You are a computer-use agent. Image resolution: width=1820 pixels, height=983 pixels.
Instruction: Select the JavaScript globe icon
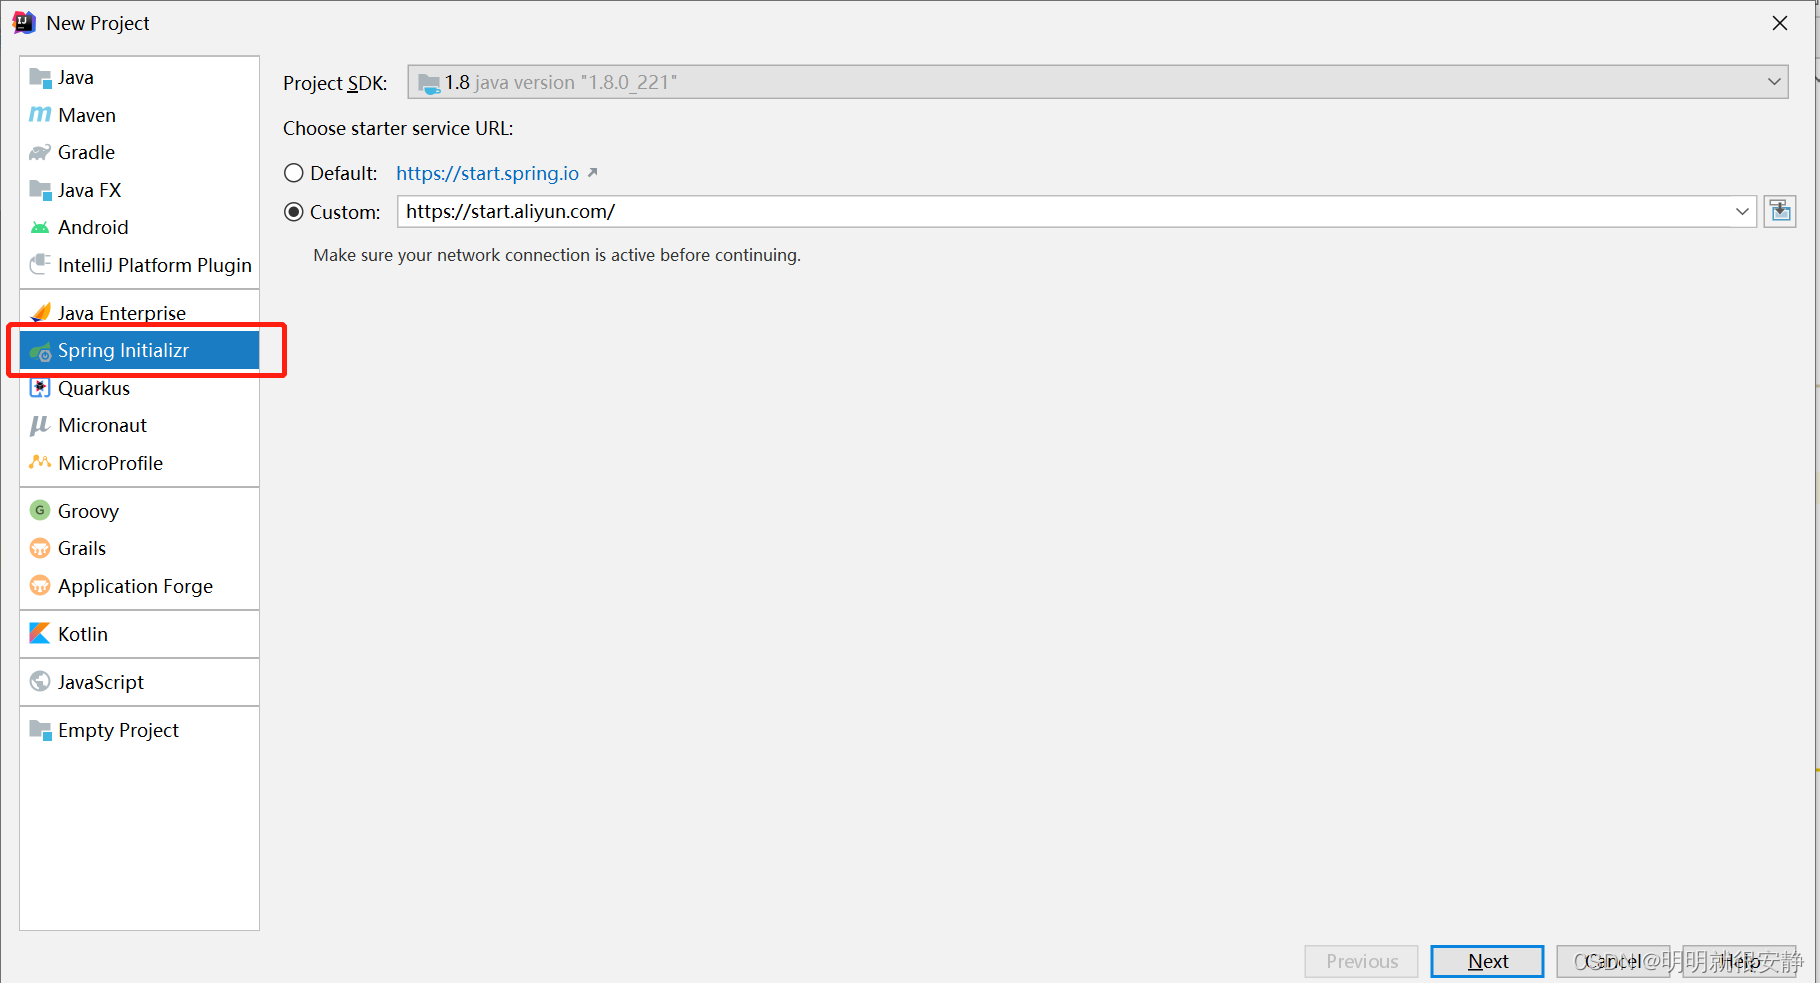pos(40,681)
